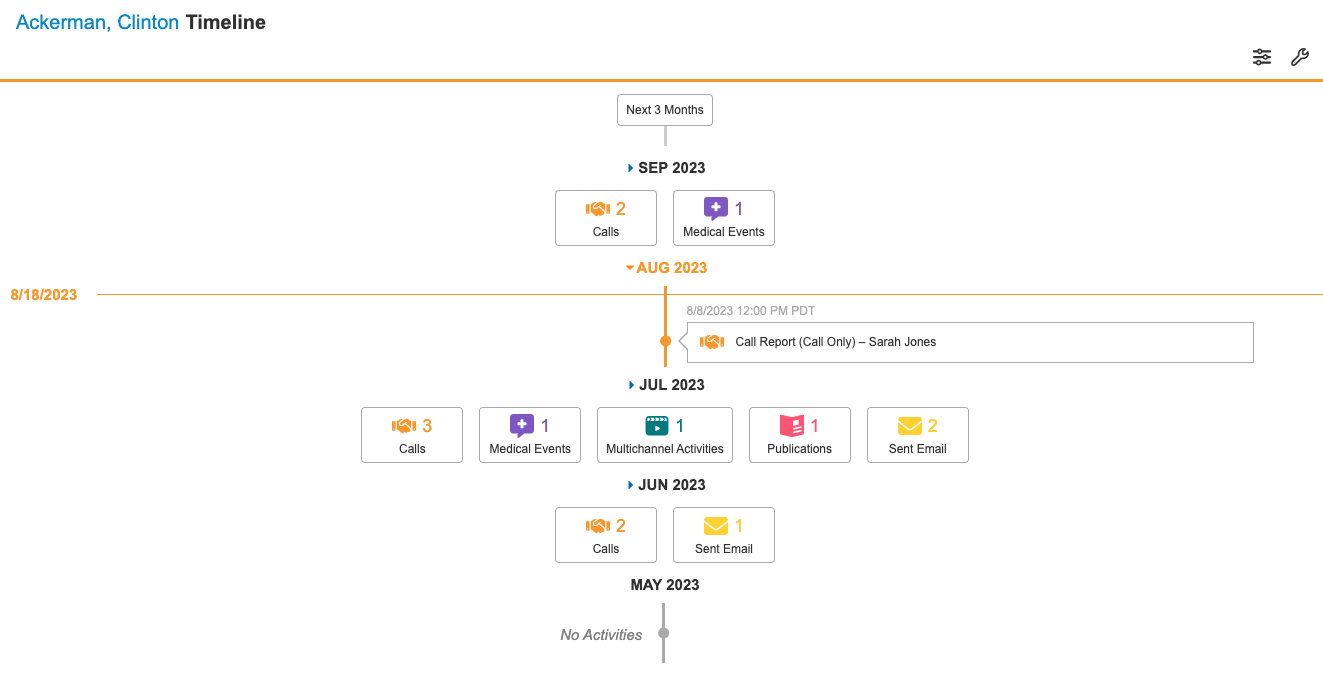Open Call Report for Sarah Jones
Screen dimensions: 1323x673
(835, 342)
